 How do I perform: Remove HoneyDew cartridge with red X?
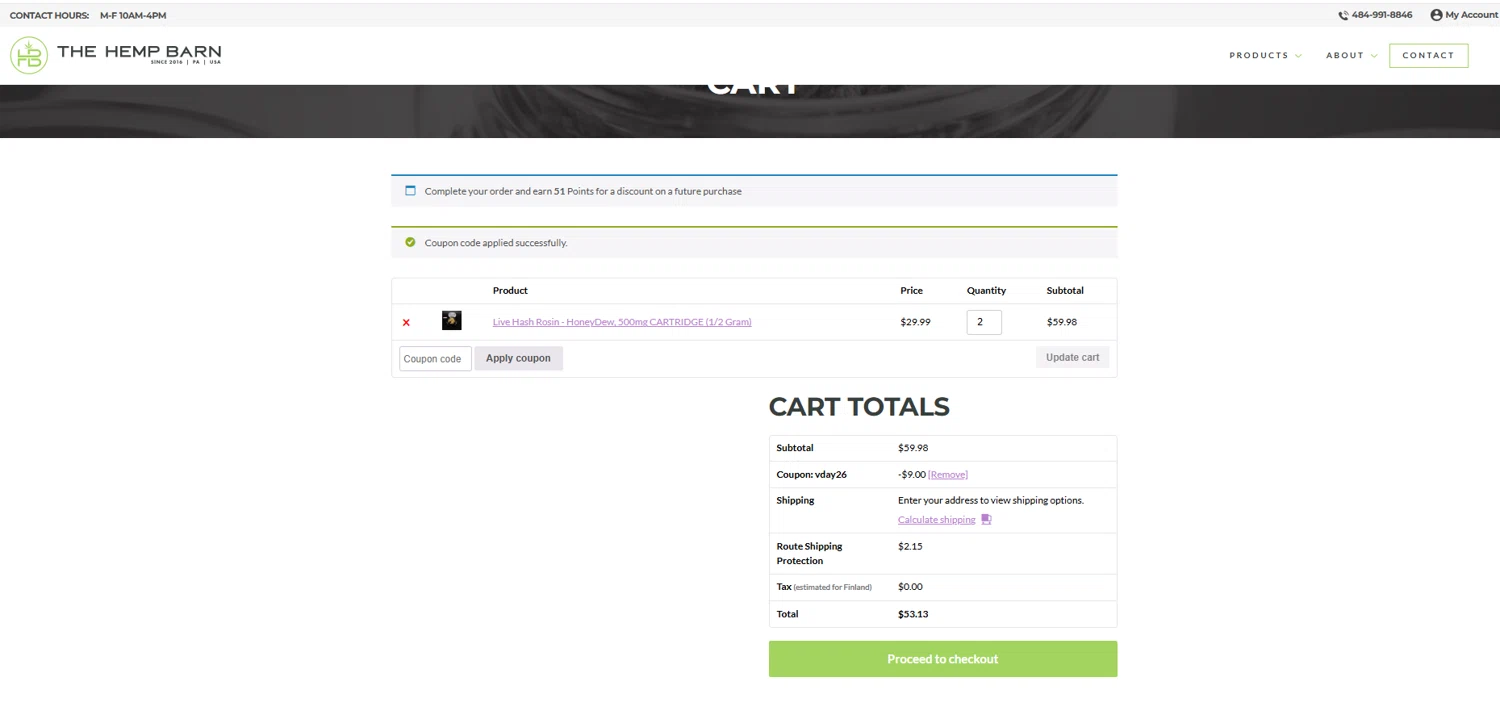(406, 322)
